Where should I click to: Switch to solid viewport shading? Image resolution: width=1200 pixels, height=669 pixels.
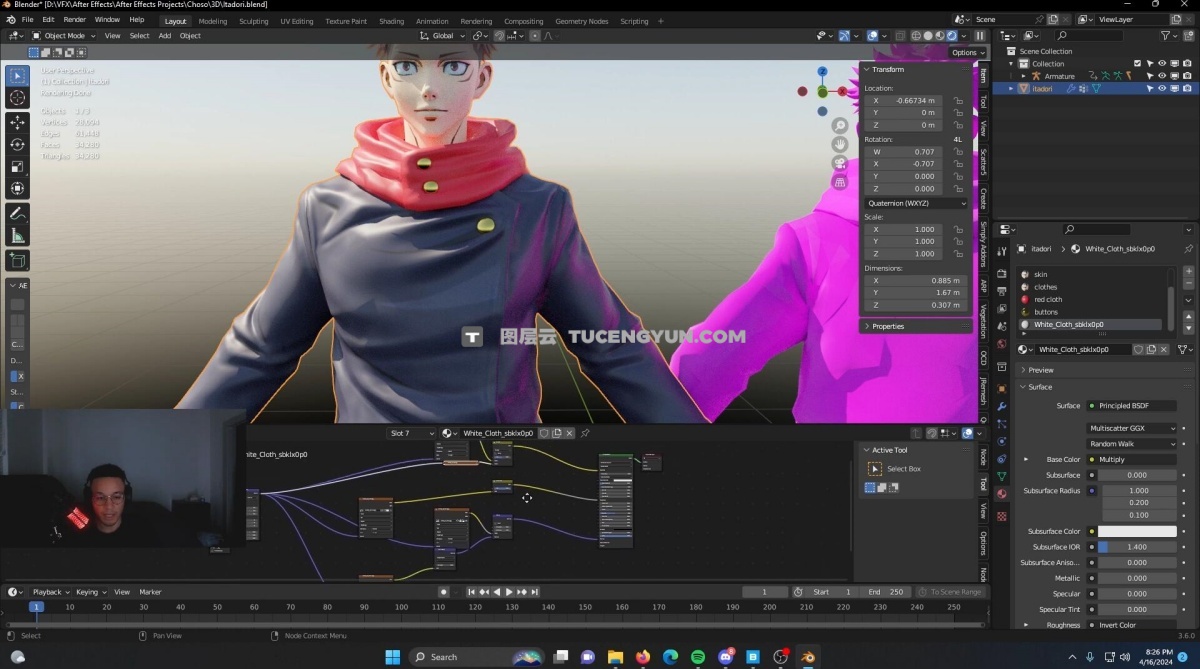pyautogui.click(x=927, y=36)
